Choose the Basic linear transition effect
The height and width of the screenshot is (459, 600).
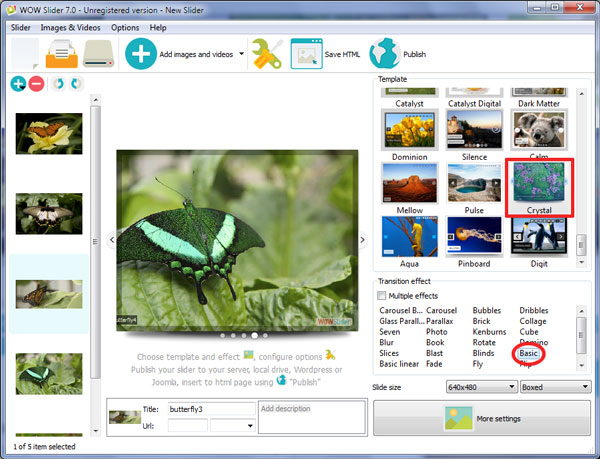pos(399,364)
